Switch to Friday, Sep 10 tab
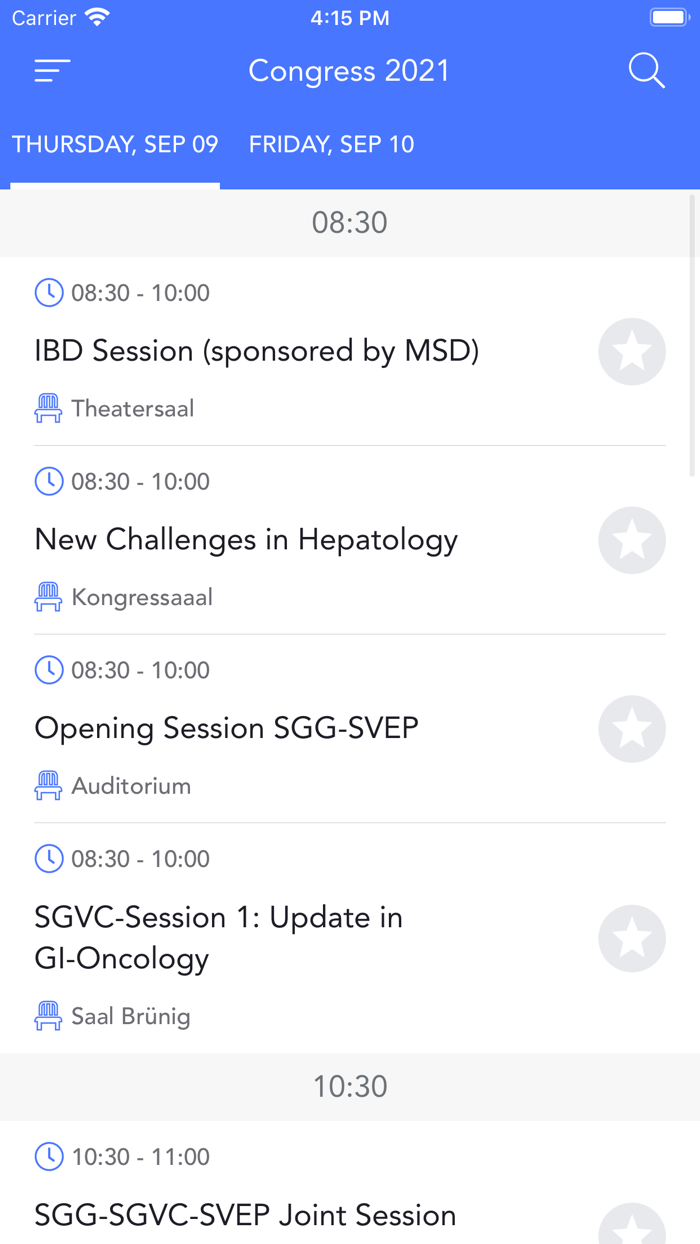The image size is (700, 1244). click(x=331, y=144)
